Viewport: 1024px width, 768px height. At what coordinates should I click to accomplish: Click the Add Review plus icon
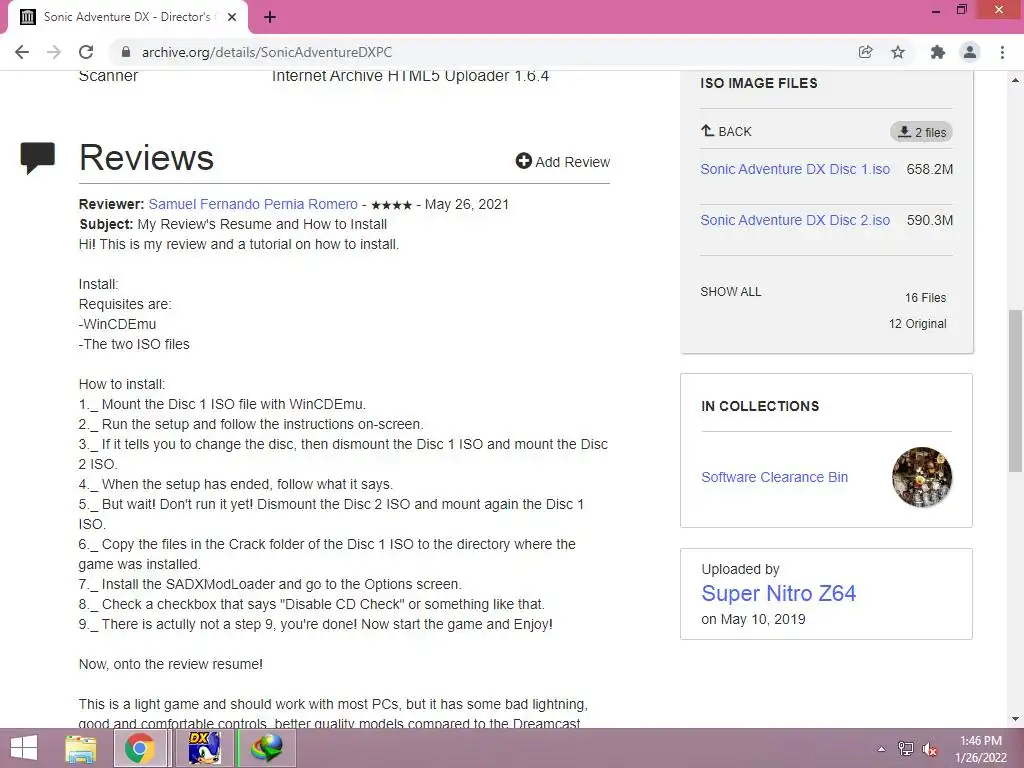click(x=523, y=161)
